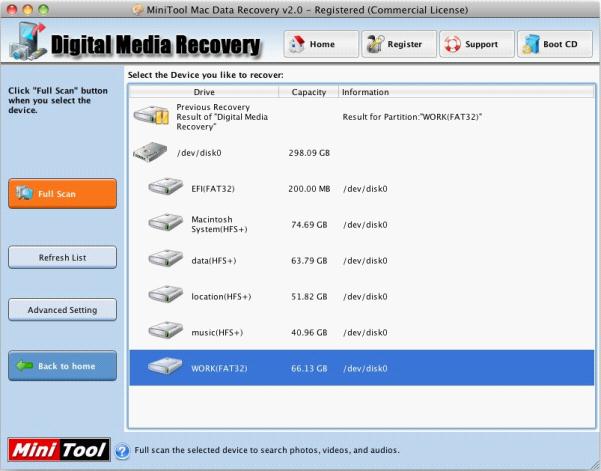Viewport: 601px width, 471px height.
Task: Click the label 'data(HFS+)'
Action: (213, 261)
